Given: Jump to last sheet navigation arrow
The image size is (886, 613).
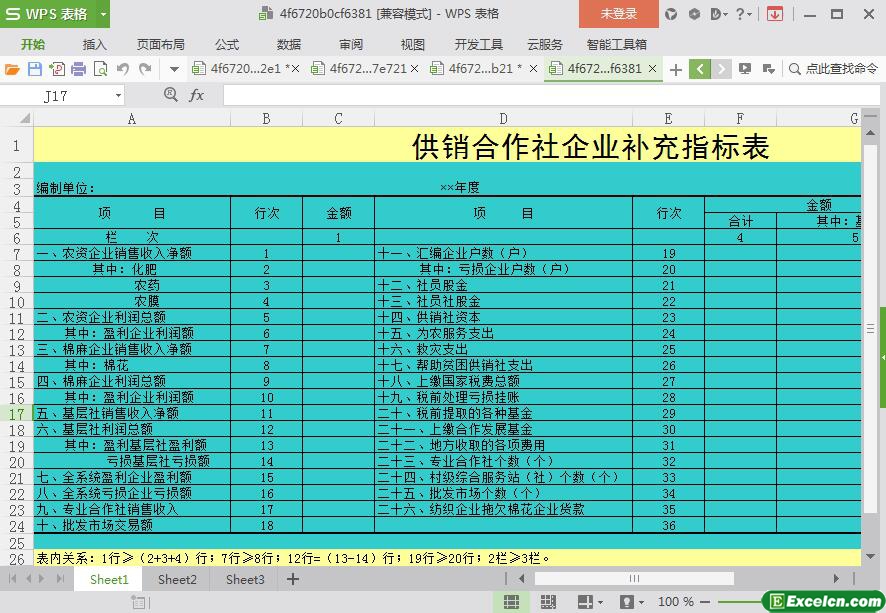Looking at the screenshot, I should 60,579.
